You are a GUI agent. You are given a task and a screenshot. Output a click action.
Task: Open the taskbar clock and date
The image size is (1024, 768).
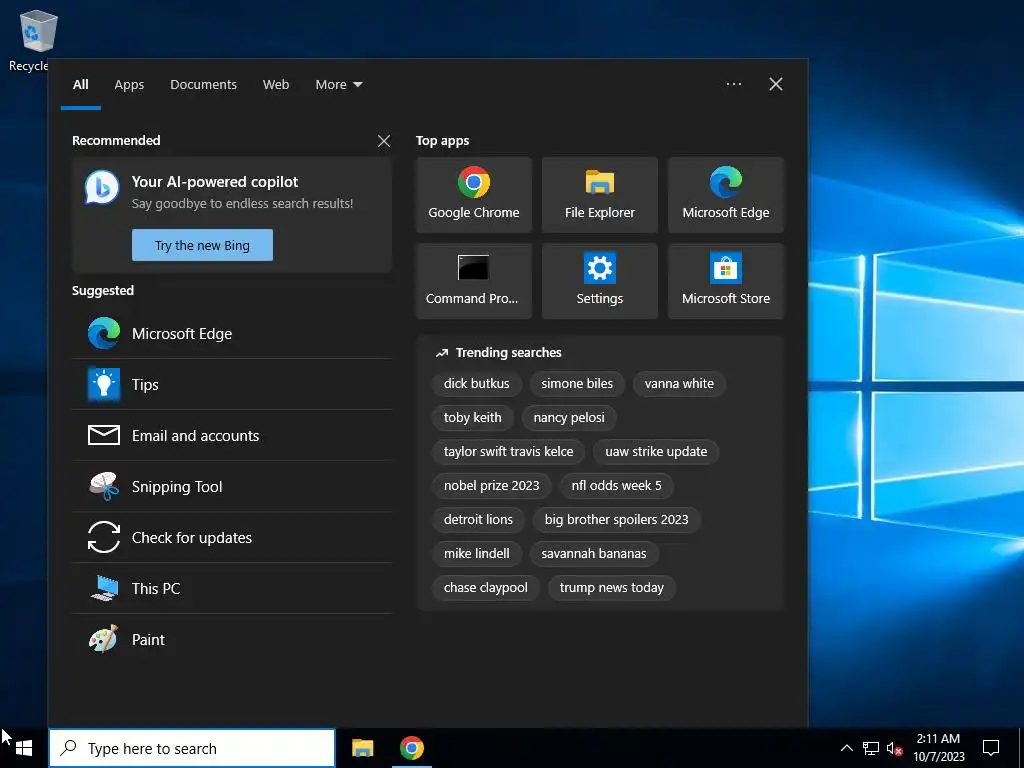[x=938, y=748]
